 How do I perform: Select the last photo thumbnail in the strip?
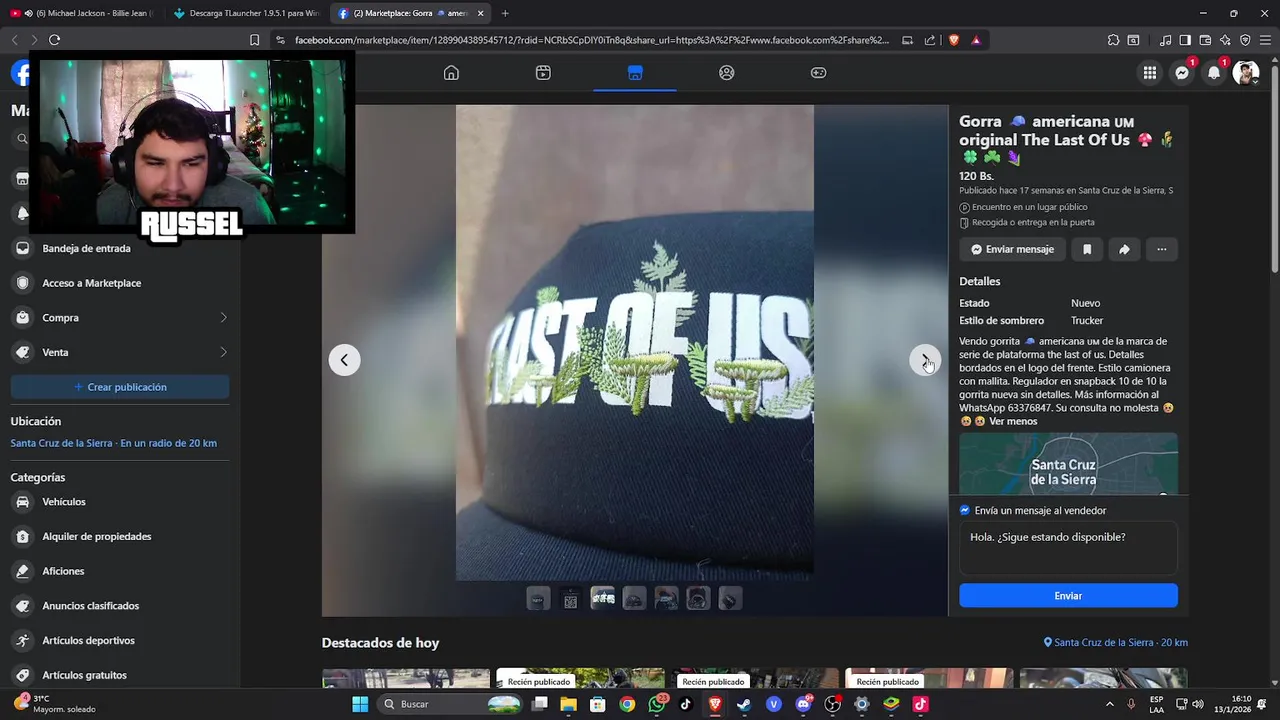coord(730,599)
